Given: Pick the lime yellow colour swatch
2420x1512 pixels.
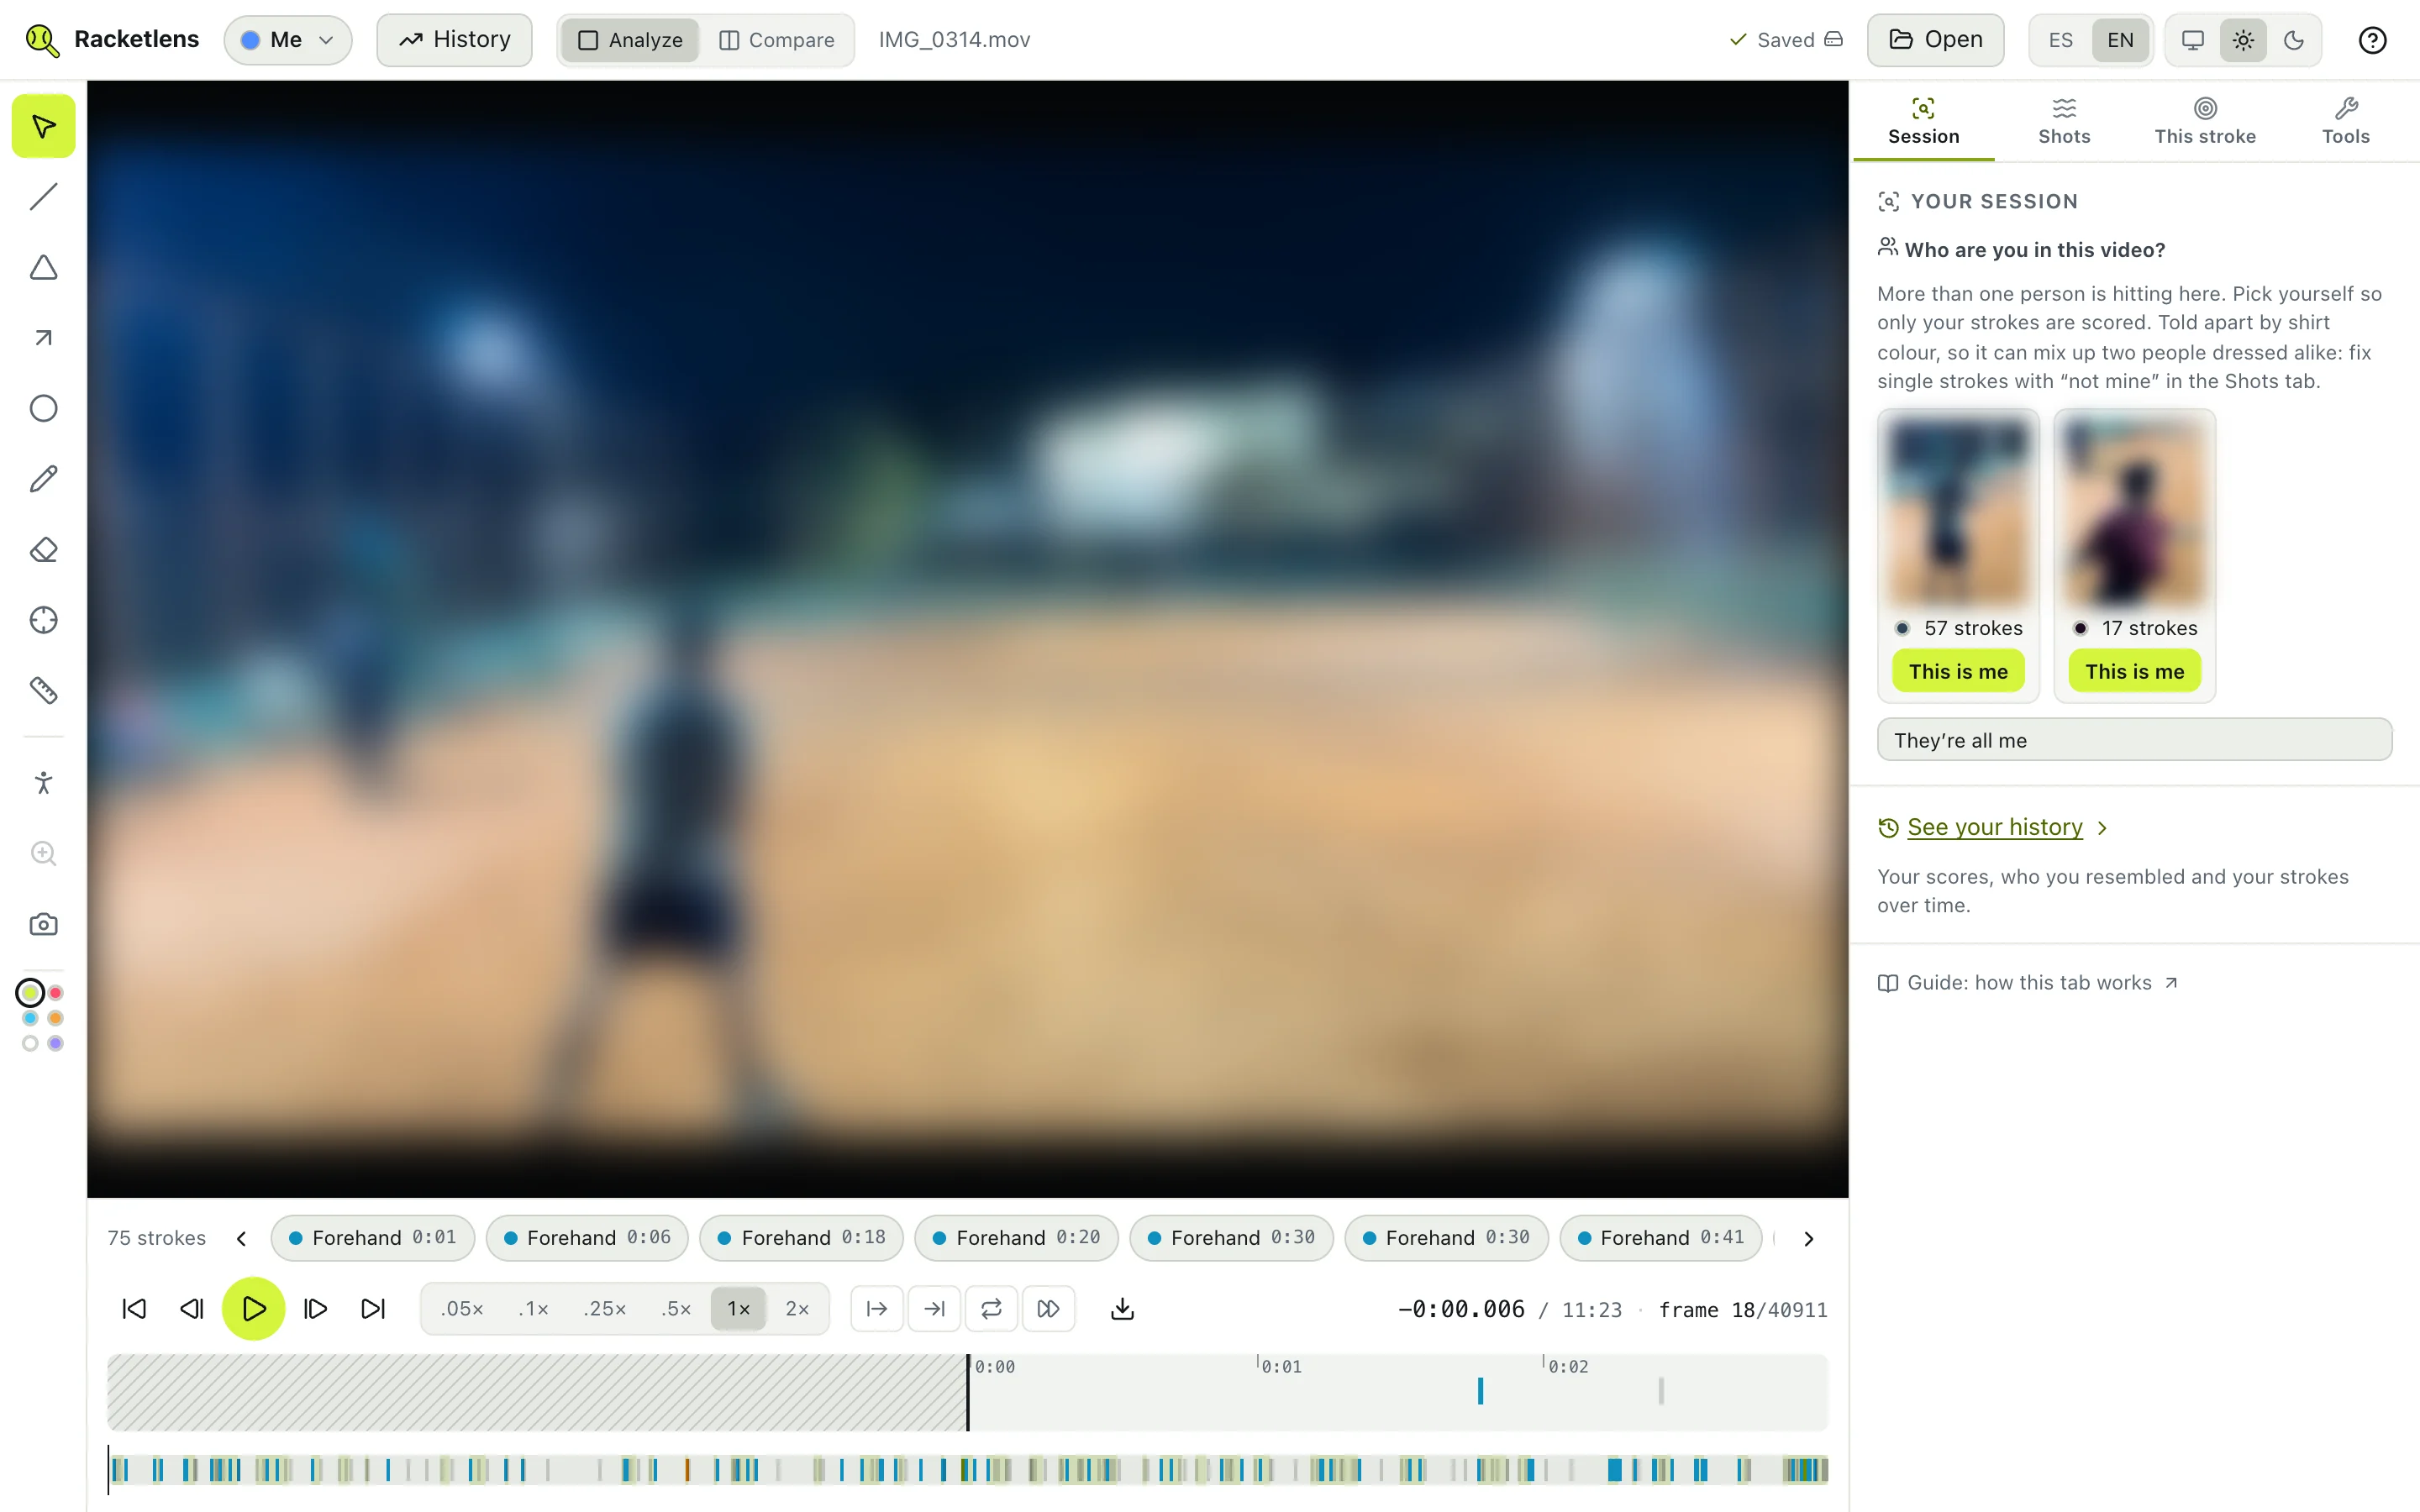Looking at the screenshot, I should [x=31, y=993].
